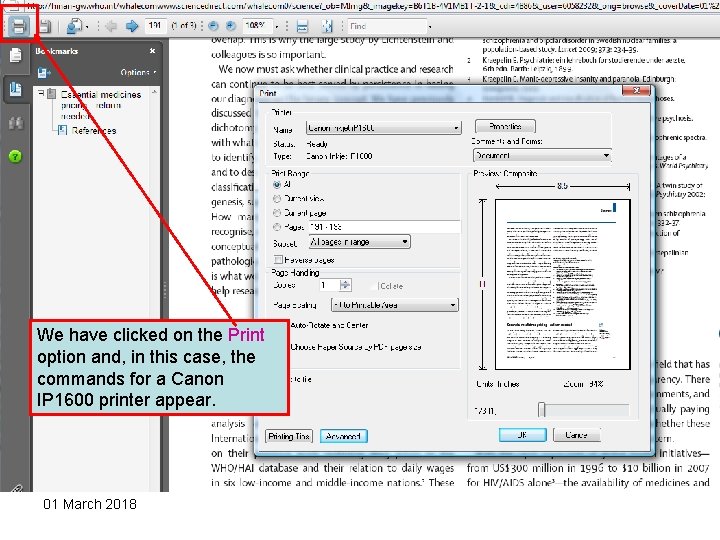Click the printer Properties button
Screen dimensions: 720x540
[505, 126]
